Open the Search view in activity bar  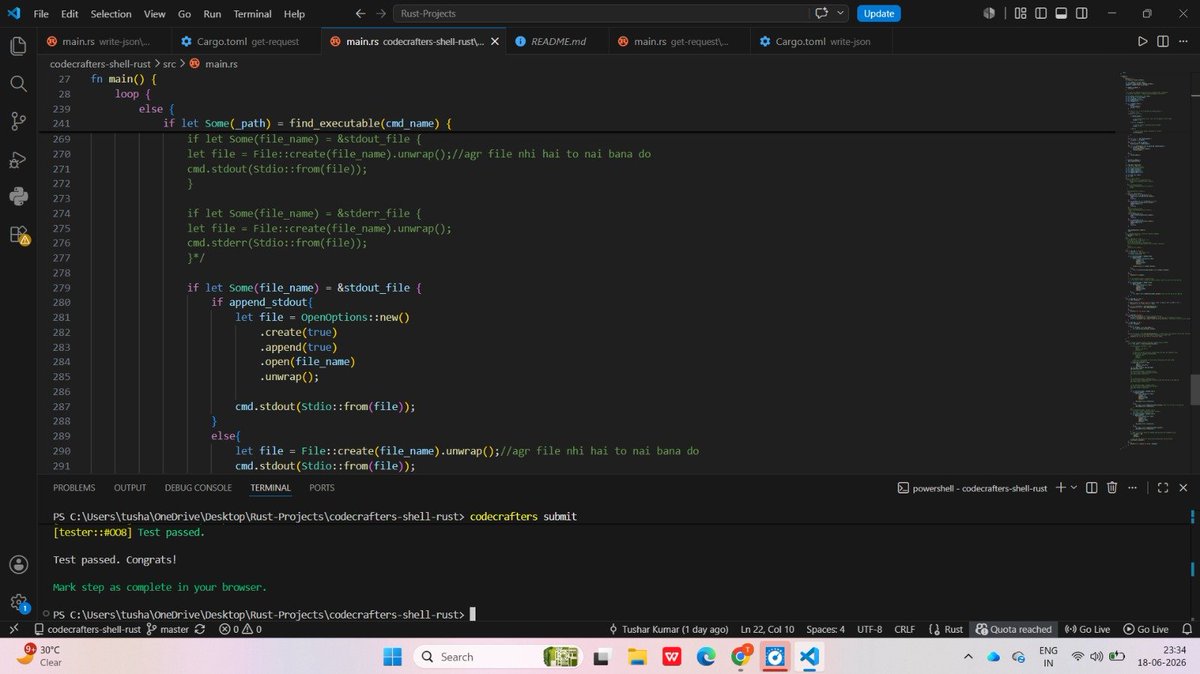[x=18, y=84]
